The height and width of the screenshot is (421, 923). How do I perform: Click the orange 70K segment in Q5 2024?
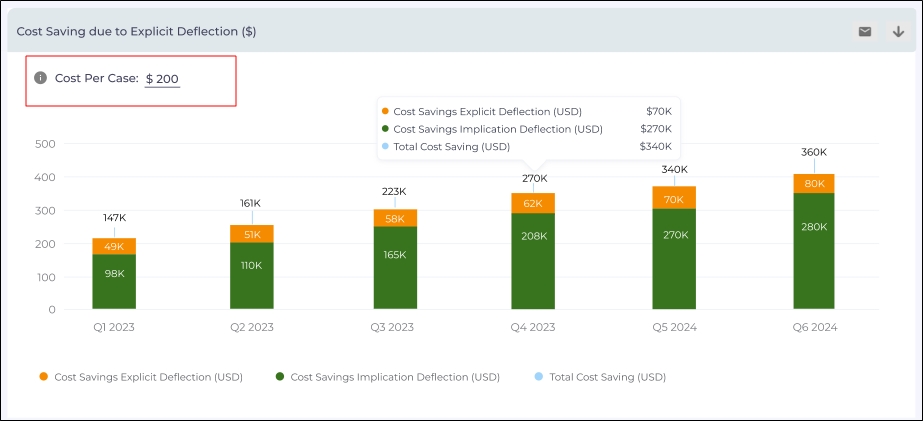point(674,198)
